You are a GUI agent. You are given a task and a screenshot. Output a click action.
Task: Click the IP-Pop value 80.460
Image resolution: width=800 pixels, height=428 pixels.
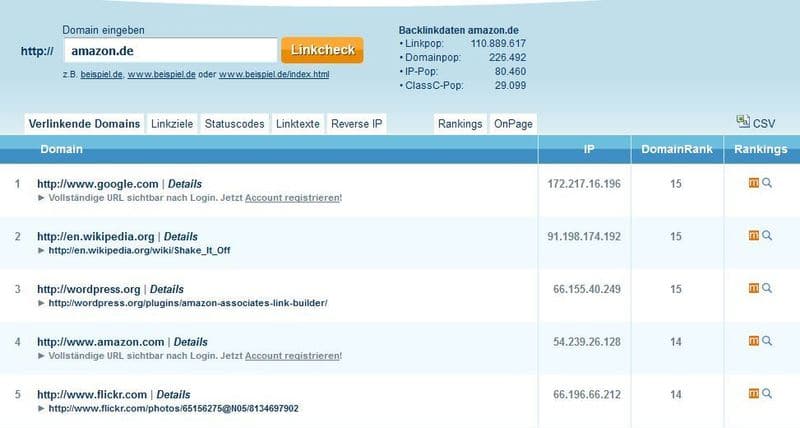click(510, 71)
